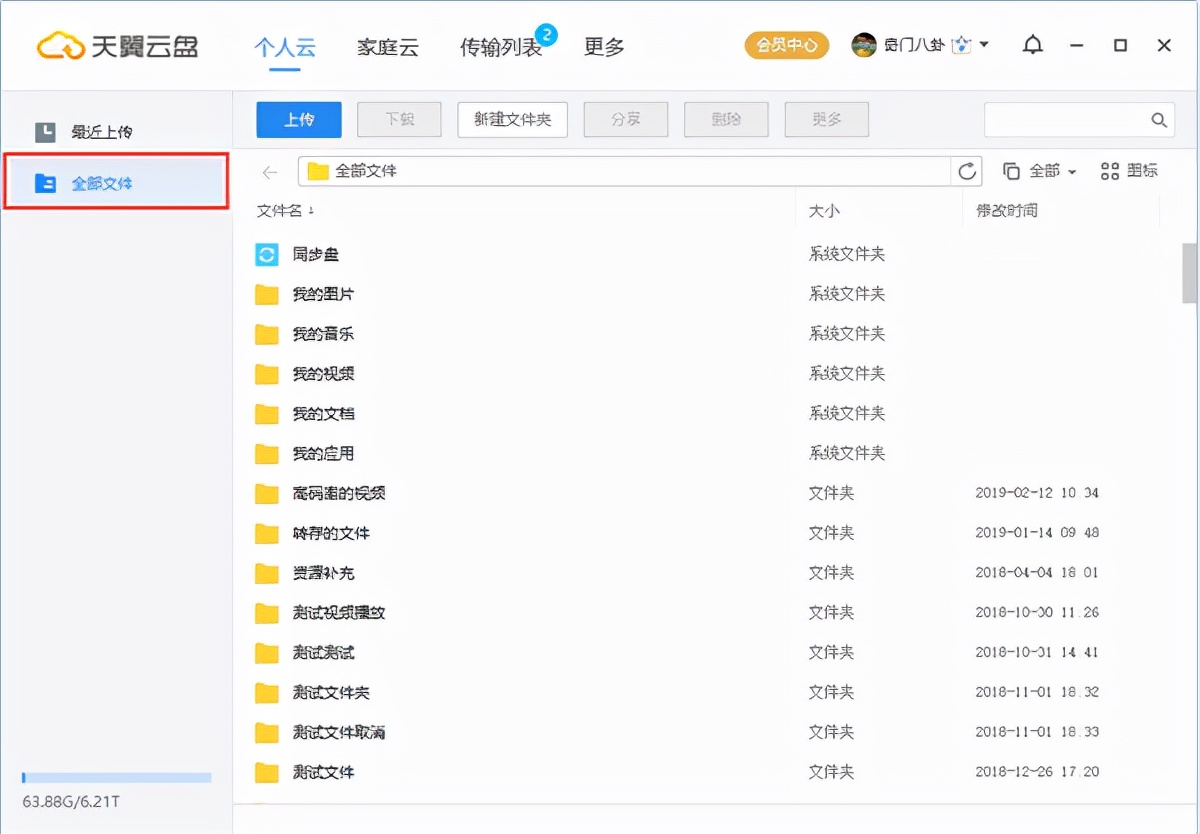
Task: Open the 我的图片 folder
Action: click(x=320, y=294)
